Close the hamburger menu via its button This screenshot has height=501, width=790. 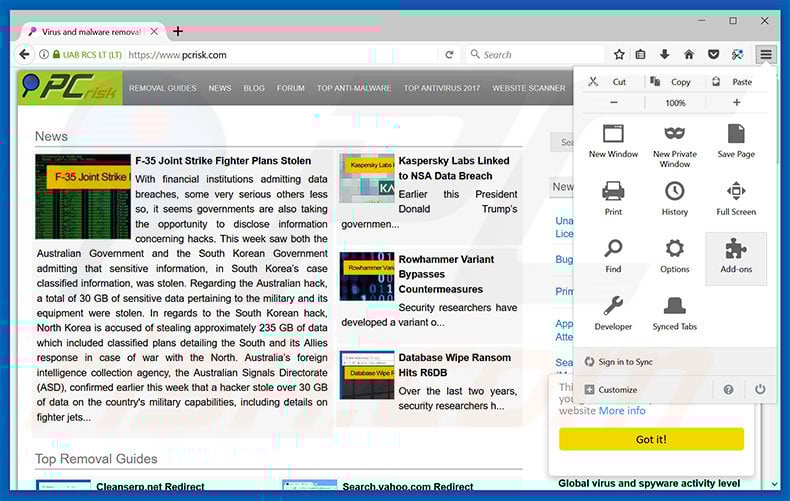765,54
